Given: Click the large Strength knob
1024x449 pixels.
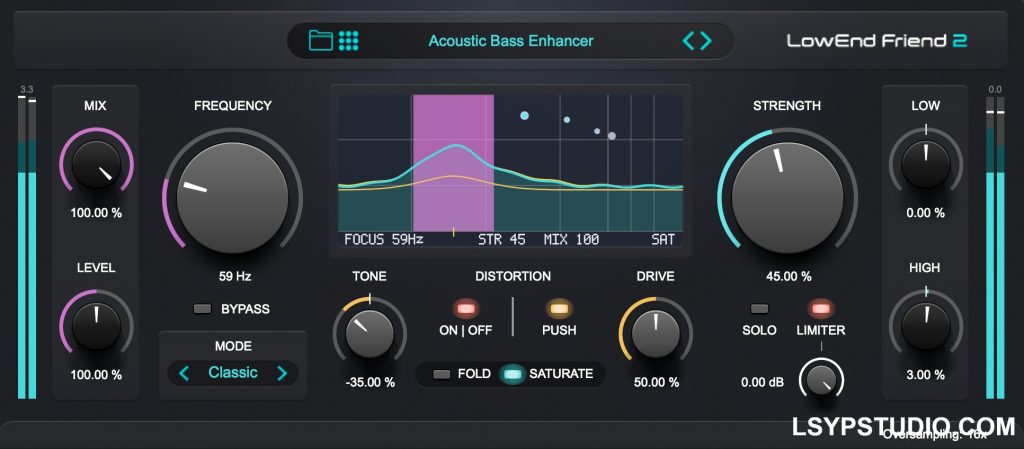Looking at the screenshot, I should pyautogui.click(x=788, y=198).
